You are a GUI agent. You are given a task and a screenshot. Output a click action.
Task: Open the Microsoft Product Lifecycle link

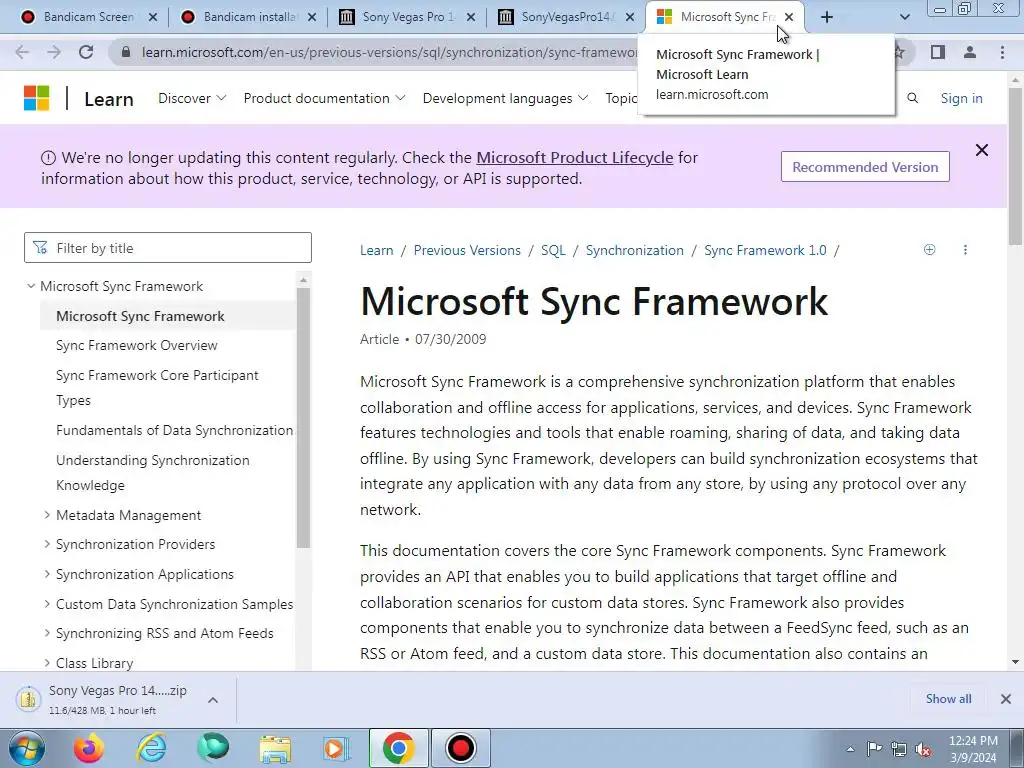(575, 157)
